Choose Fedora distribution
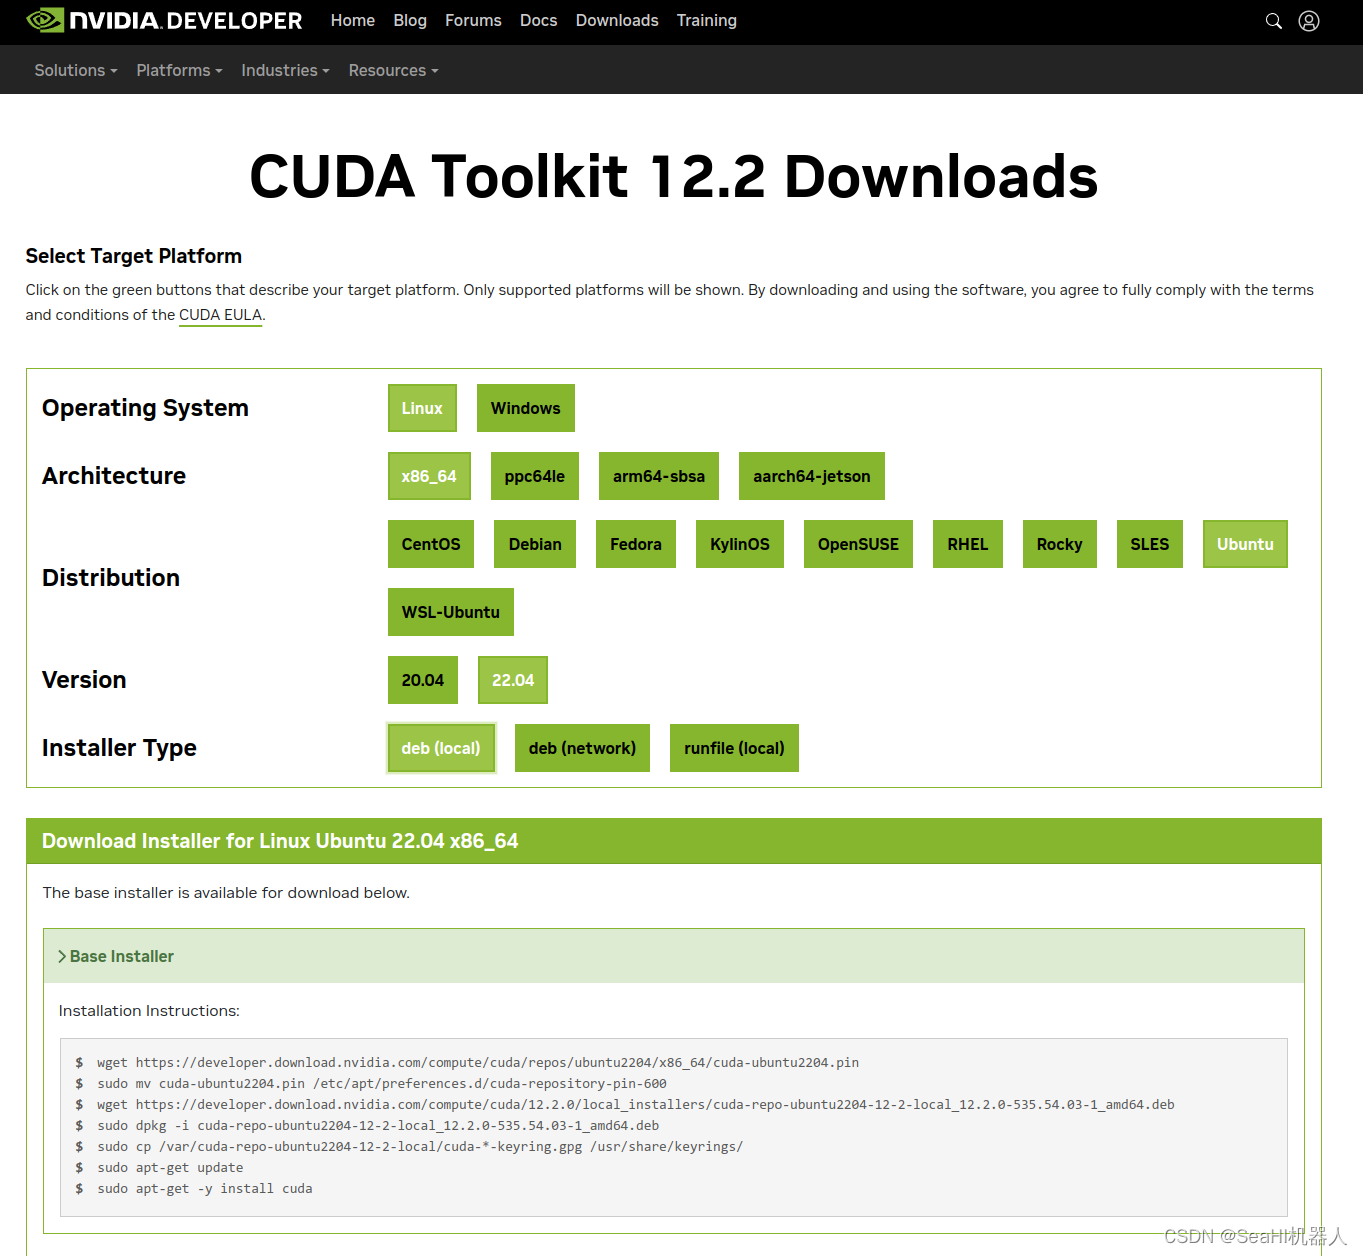The height and width of the screenshot is (1256, 1363). click(x=636, y=544)
